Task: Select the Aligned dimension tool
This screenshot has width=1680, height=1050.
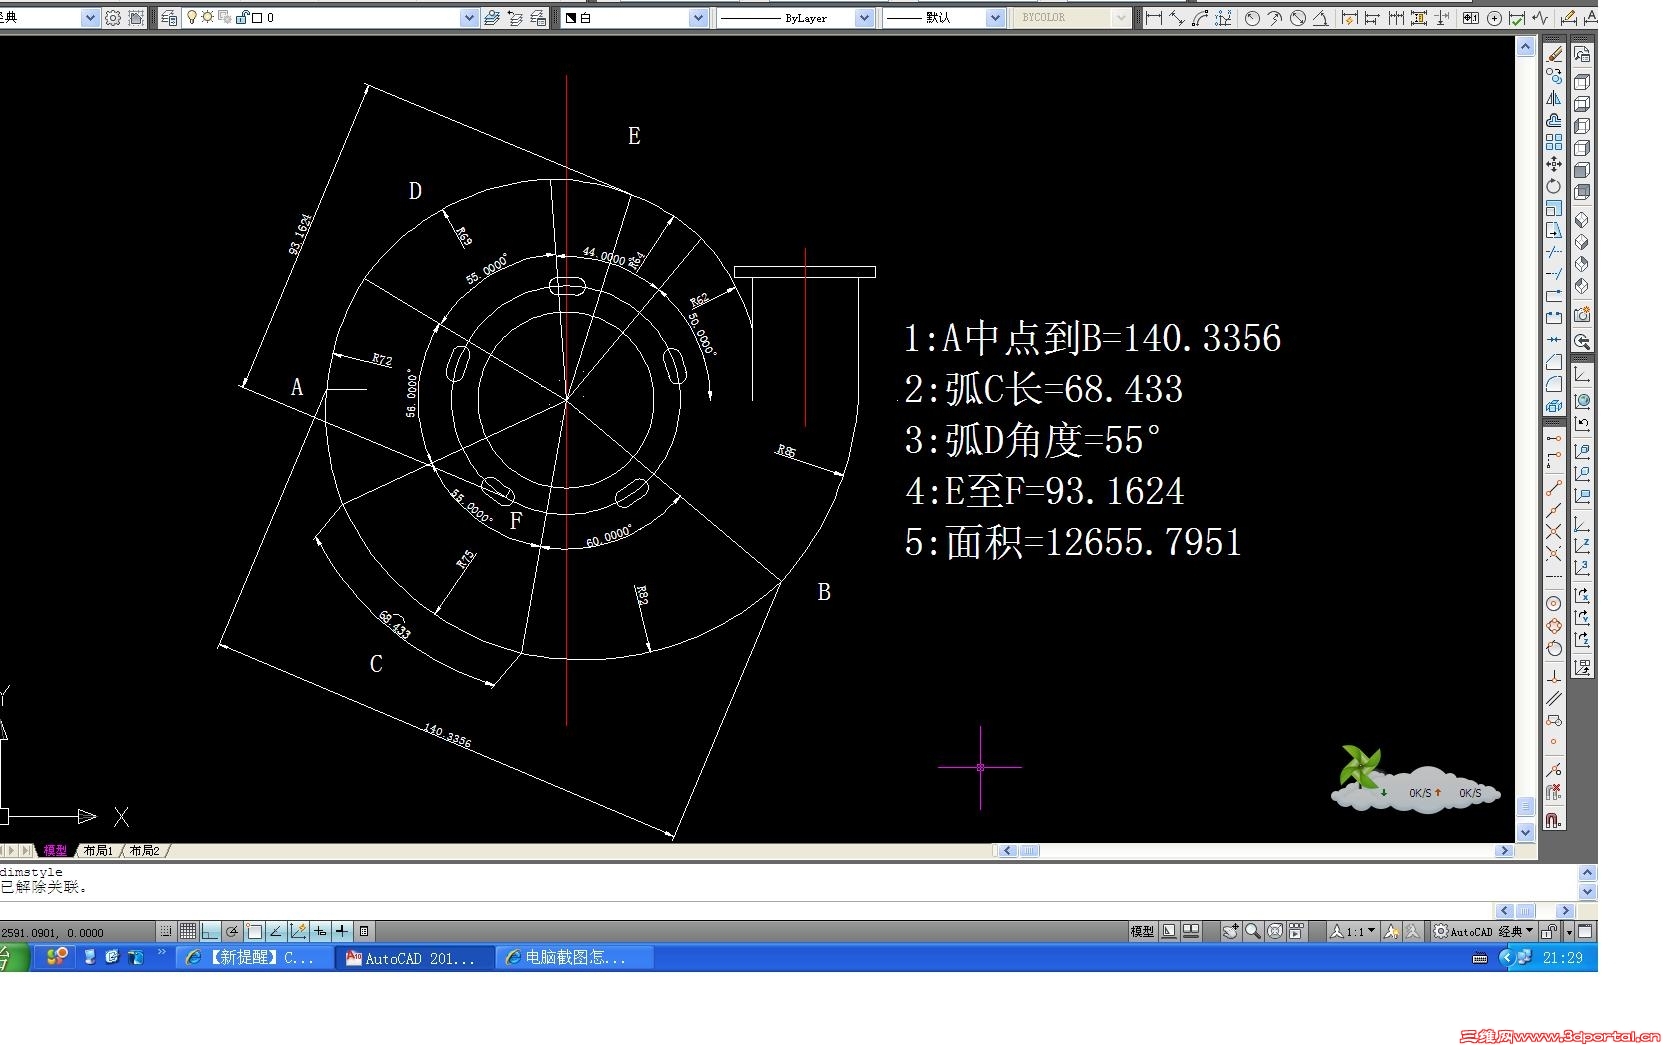Action: point(1177,18)
